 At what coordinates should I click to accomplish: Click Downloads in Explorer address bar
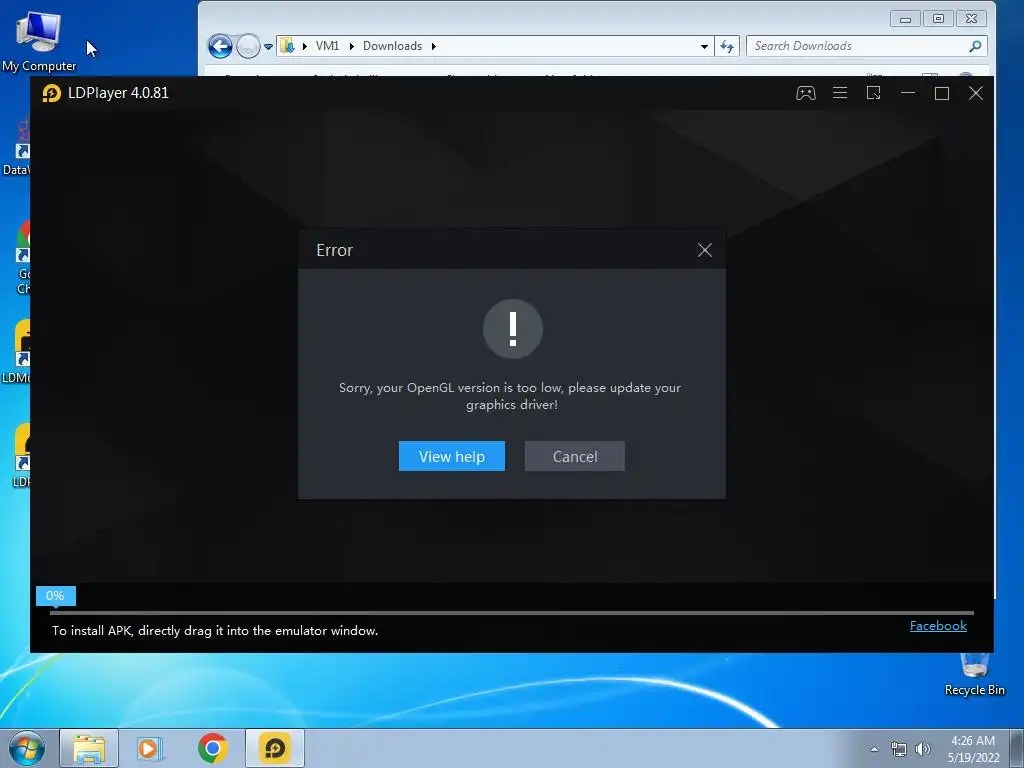[x=392, y=46]
